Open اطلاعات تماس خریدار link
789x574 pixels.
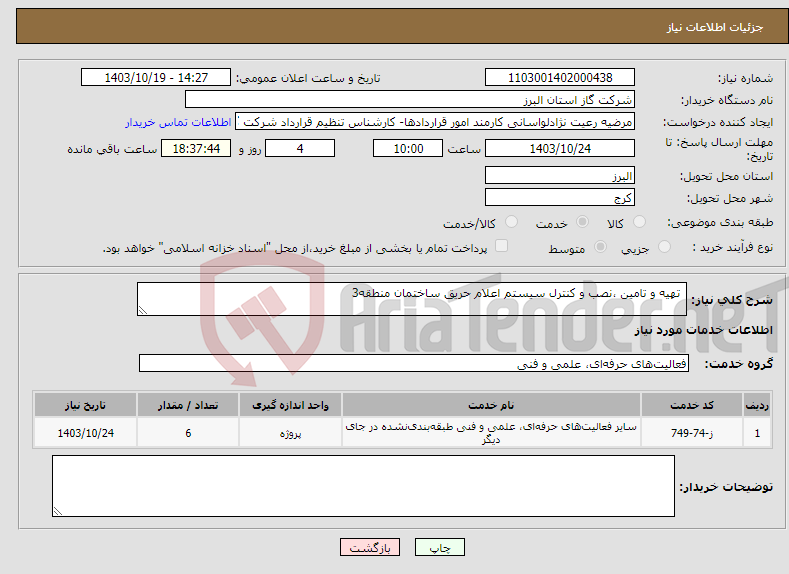click(178, 122)
